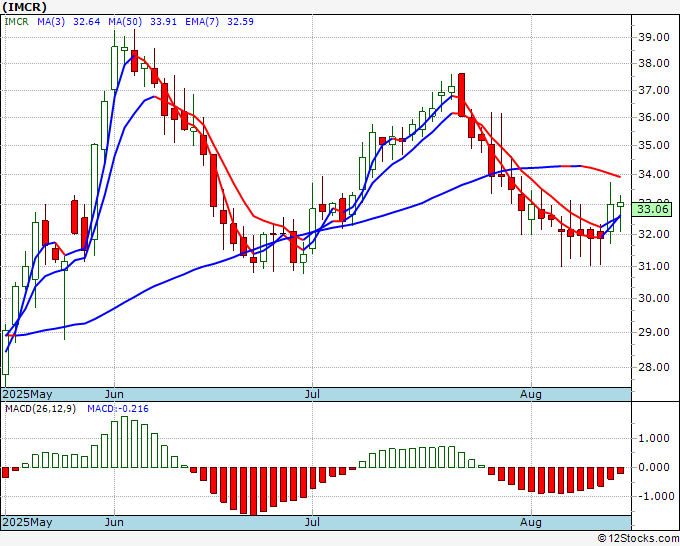
Task: Select the EMA(7) legend label
Action: 202,22
